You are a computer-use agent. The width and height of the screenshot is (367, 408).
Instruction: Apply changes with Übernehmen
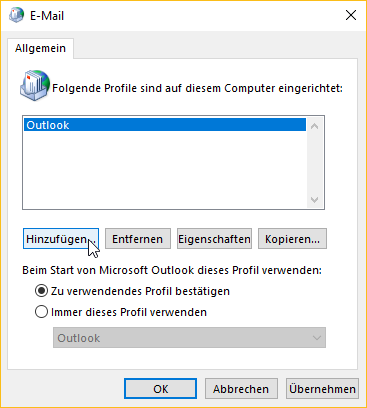click(x=322, y=389)
